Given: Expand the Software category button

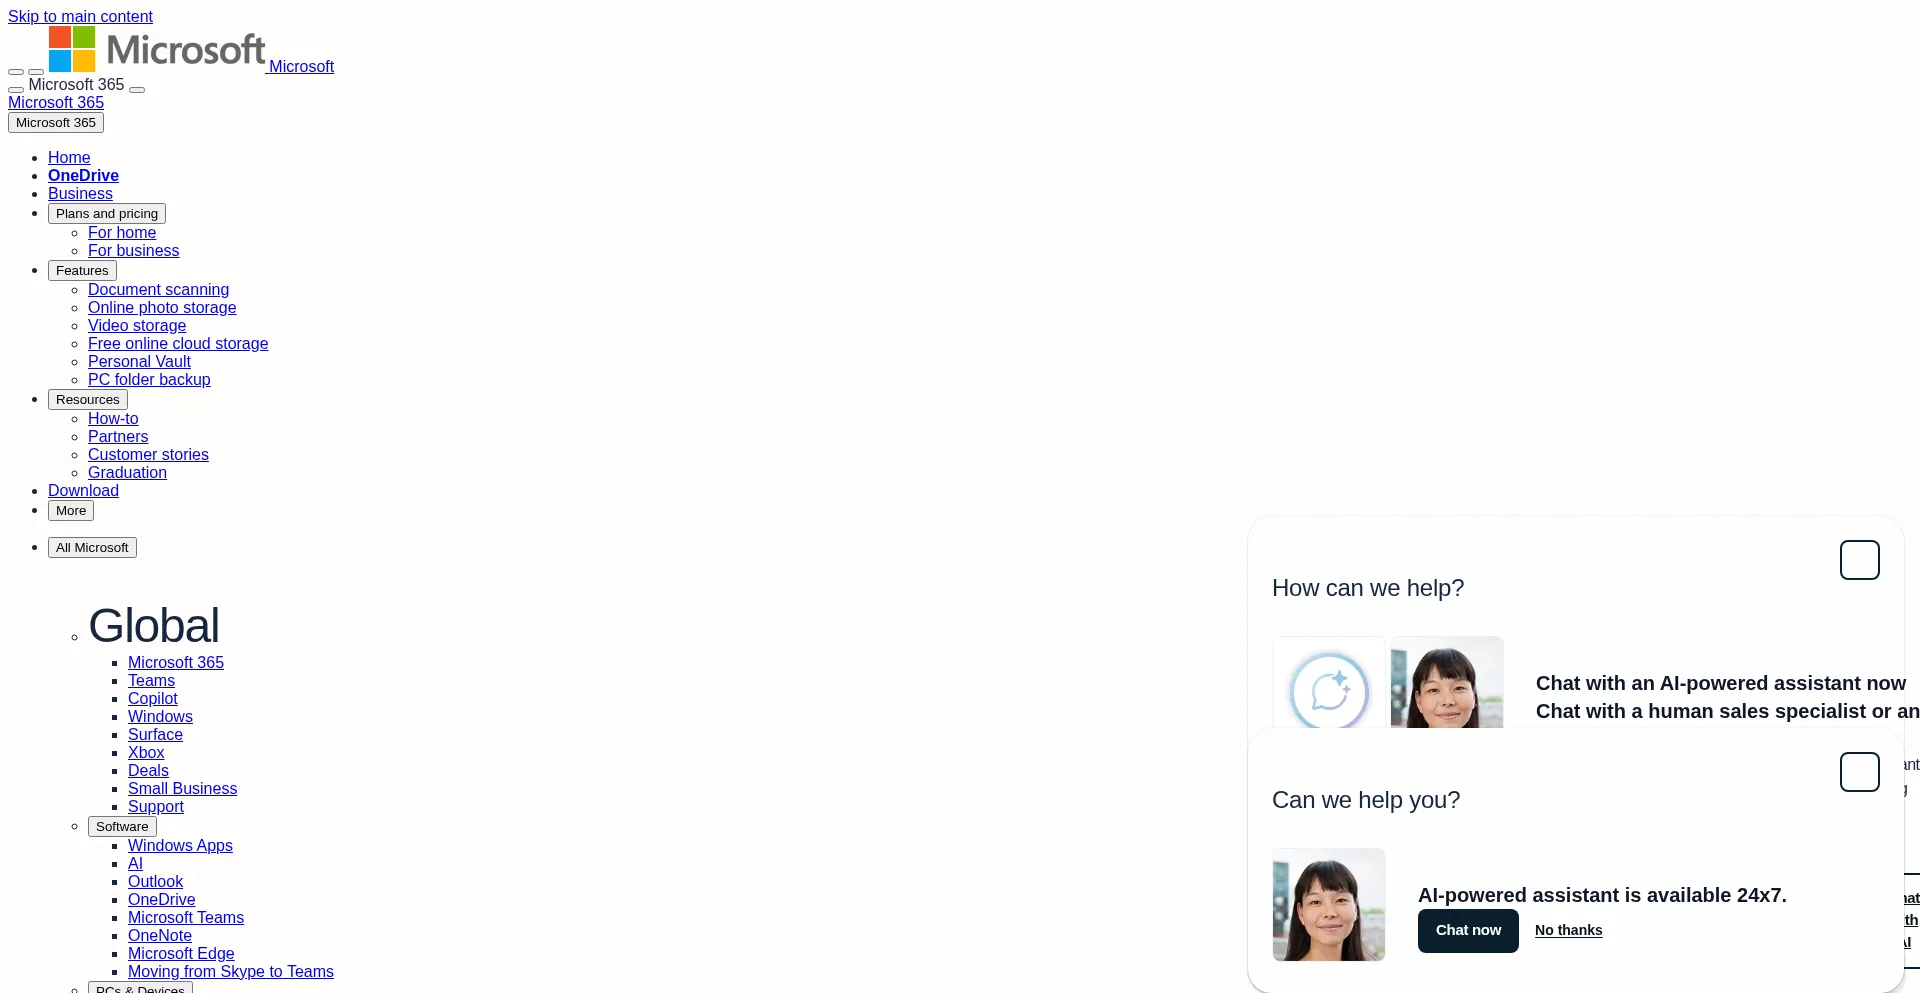Looking at the screenshot, I should pos(122,827).
